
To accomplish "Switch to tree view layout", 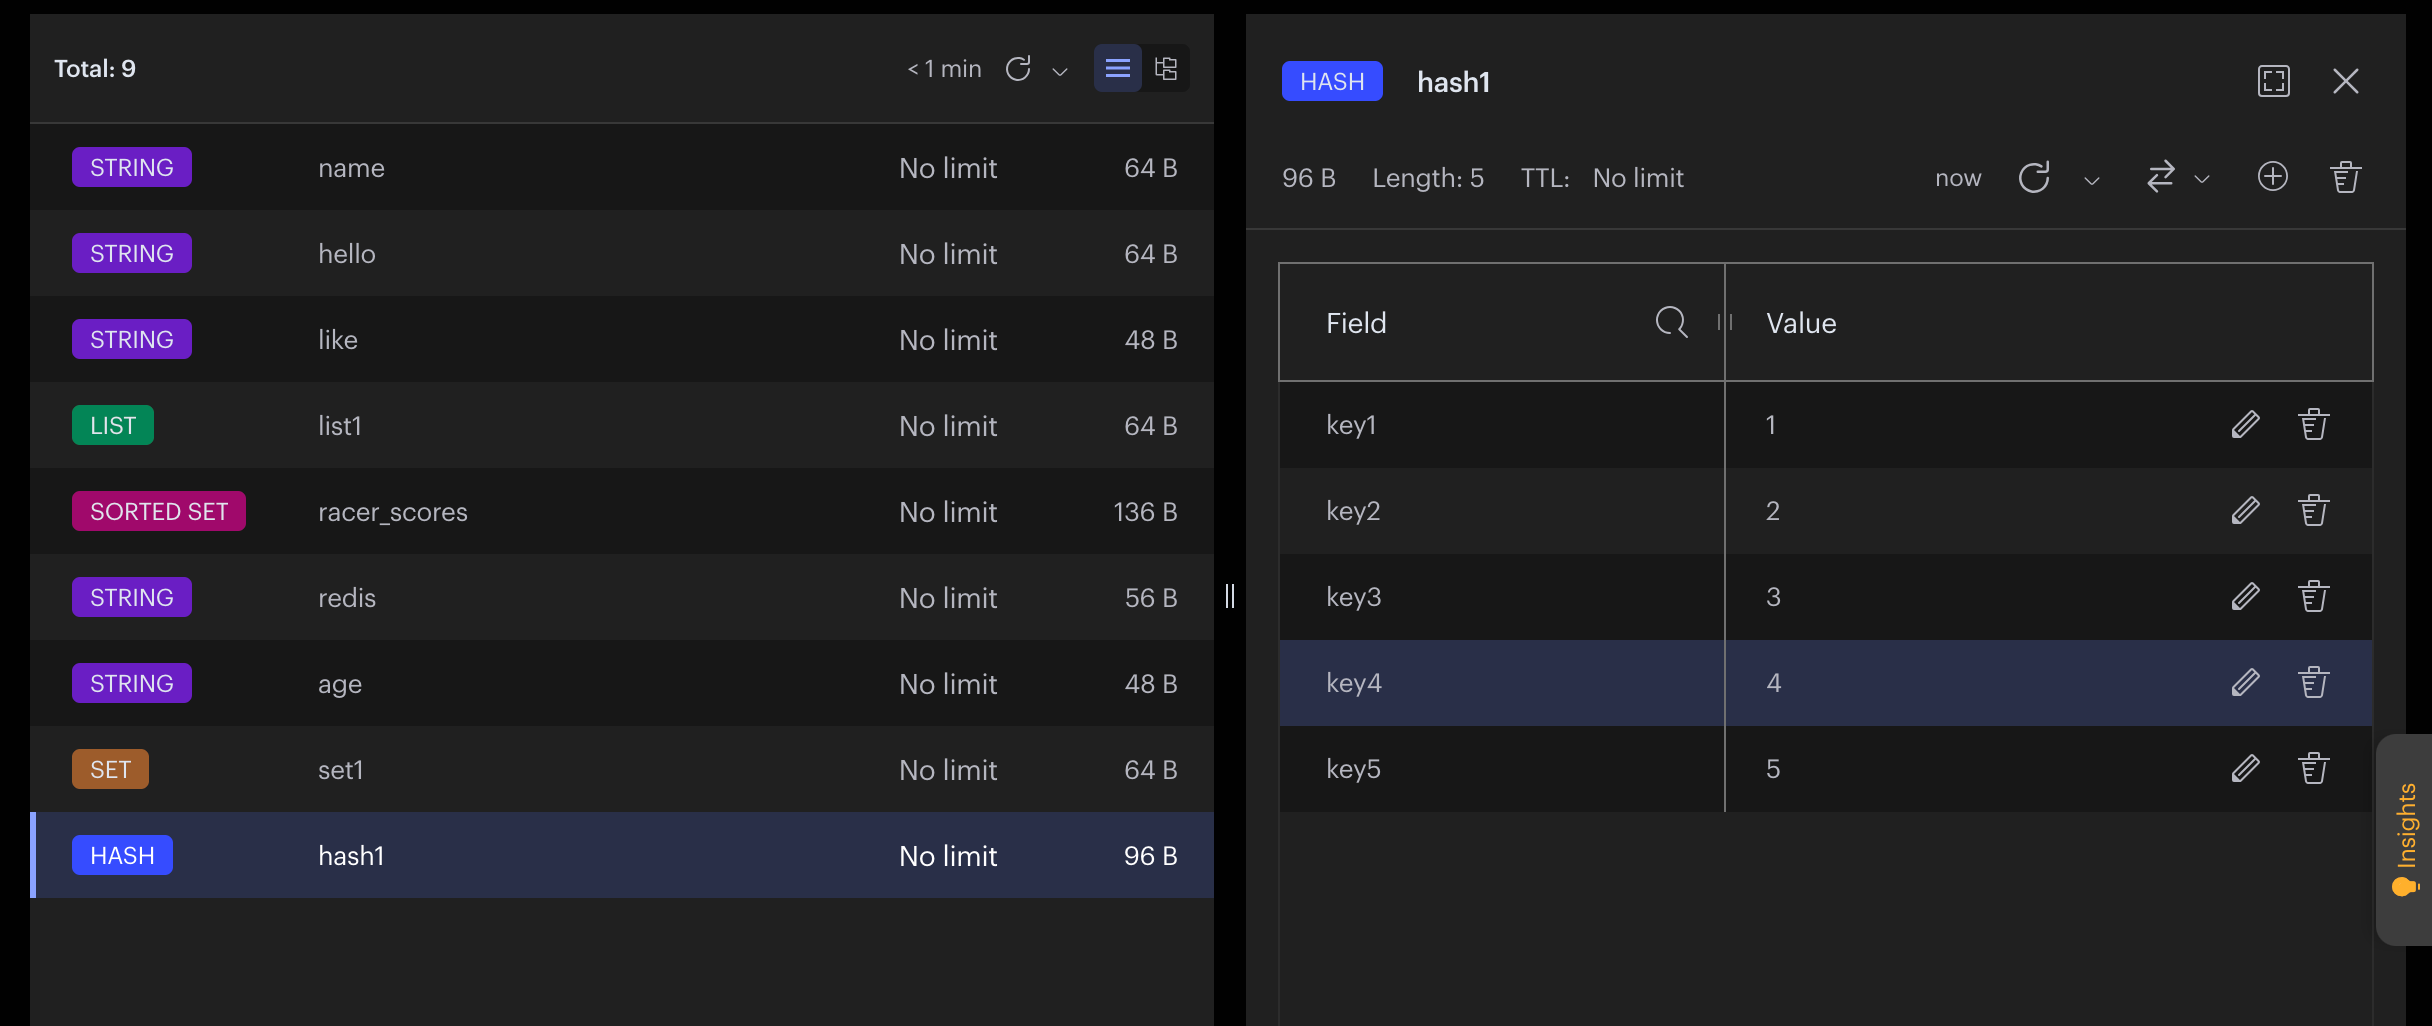I will 1166,69.
